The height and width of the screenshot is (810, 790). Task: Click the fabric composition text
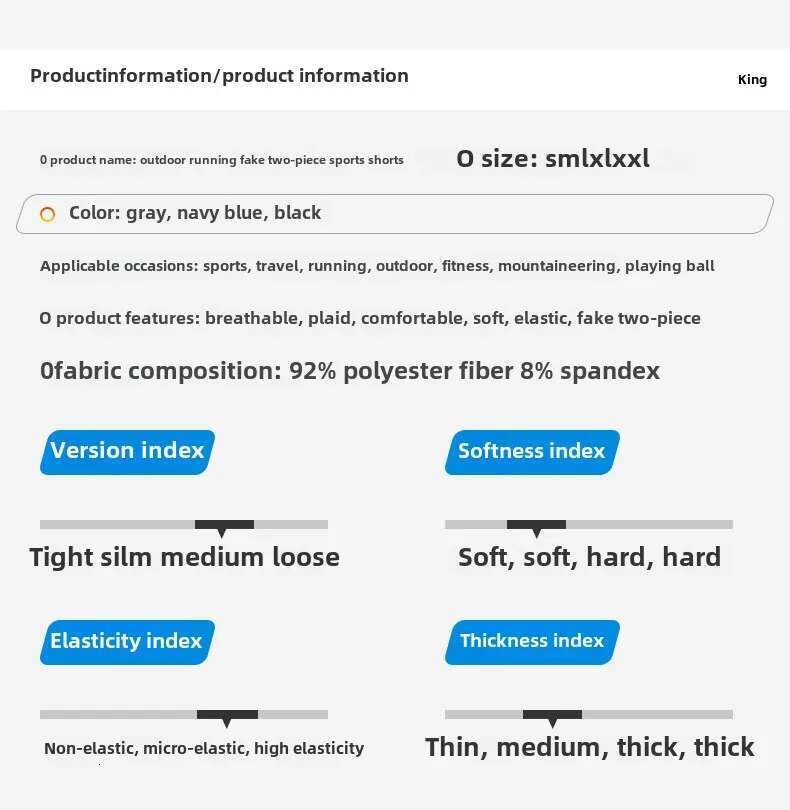point(350,371)
